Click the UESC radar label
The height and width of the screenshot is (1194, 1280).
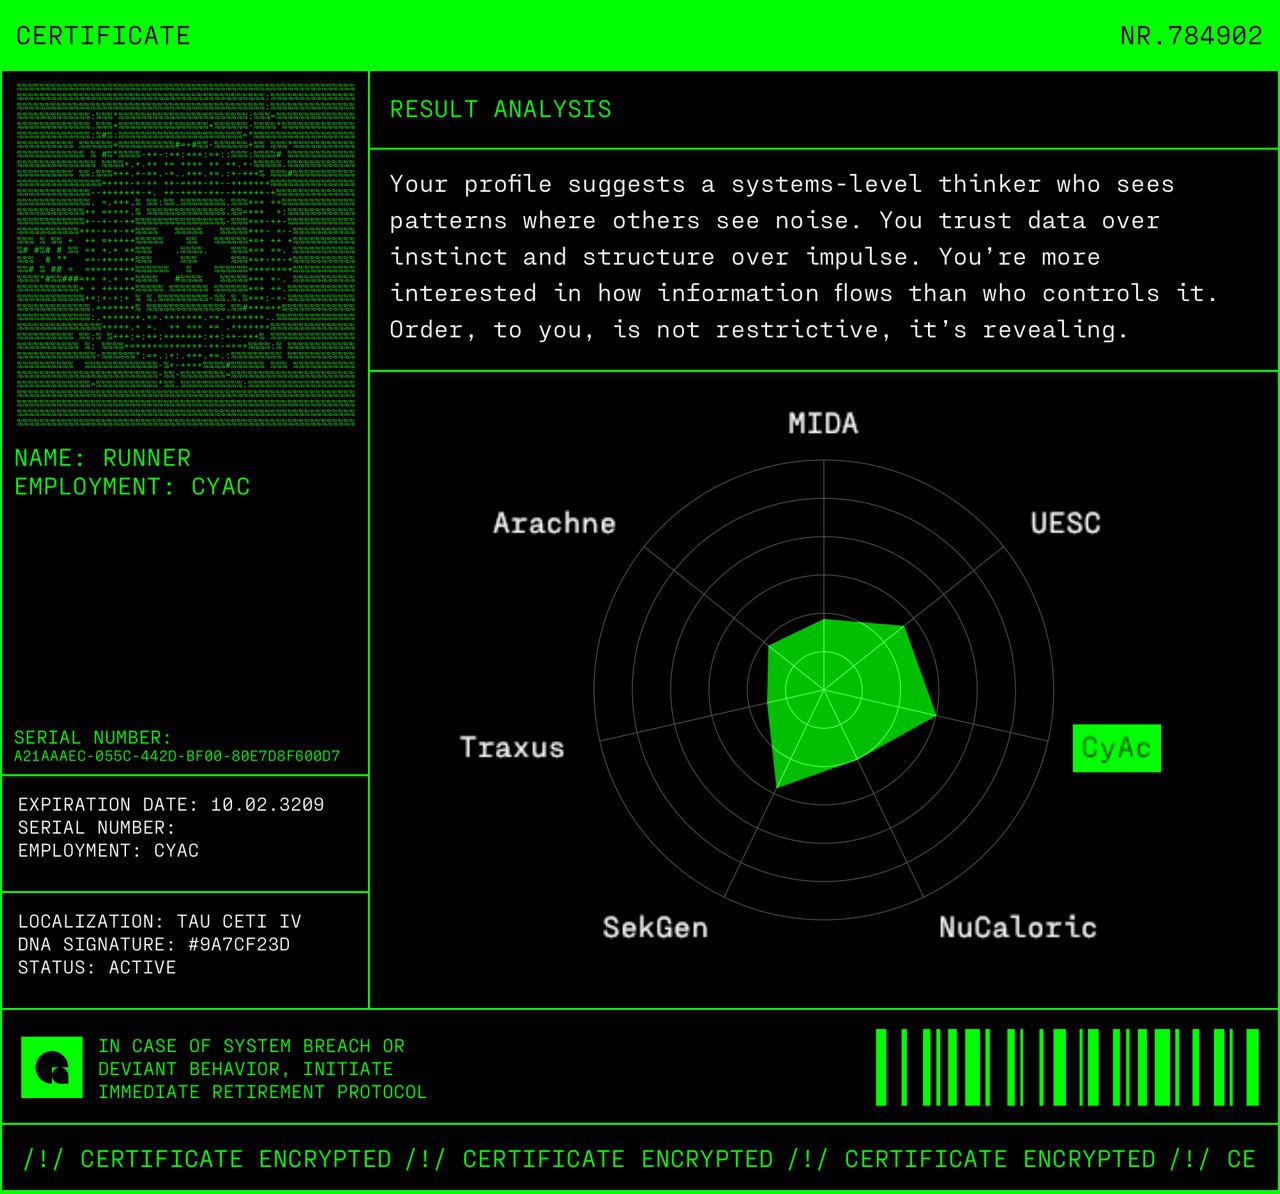click(1065, 523)
